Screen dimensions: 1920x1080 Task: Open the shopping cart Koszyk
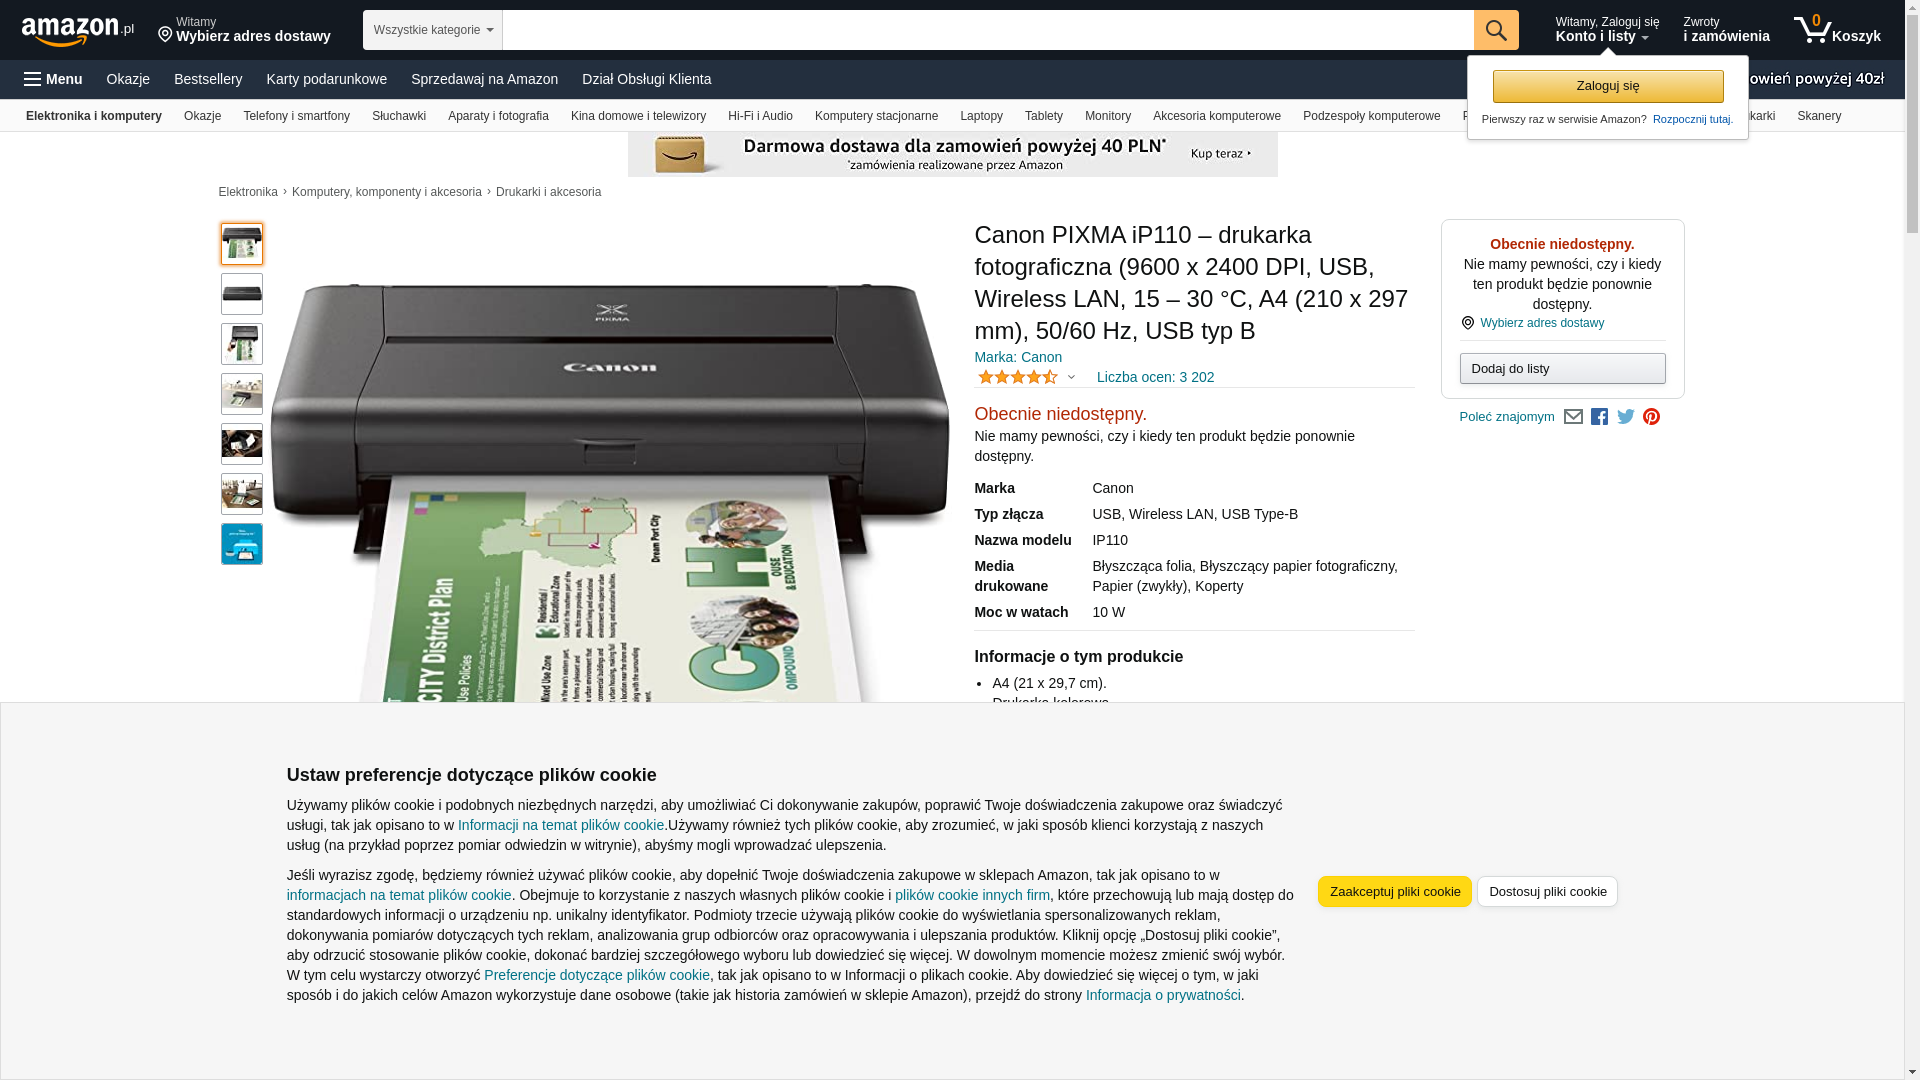[x=1837, y=30]
